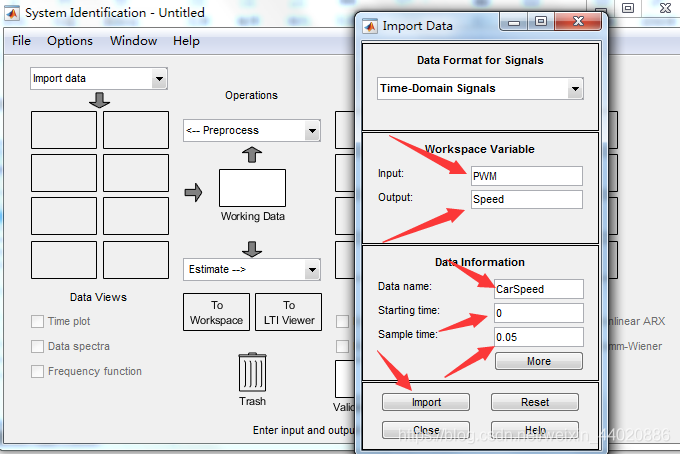Click the Trash can icon
The width and height of the screenshot is (680, 454).
252,372
